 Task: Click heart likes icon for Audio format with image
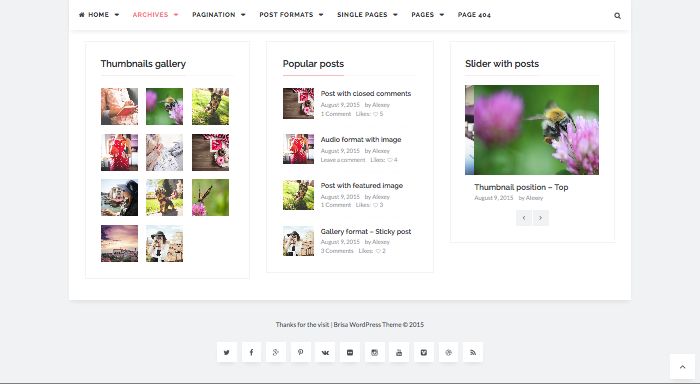(x=390, y=160)
